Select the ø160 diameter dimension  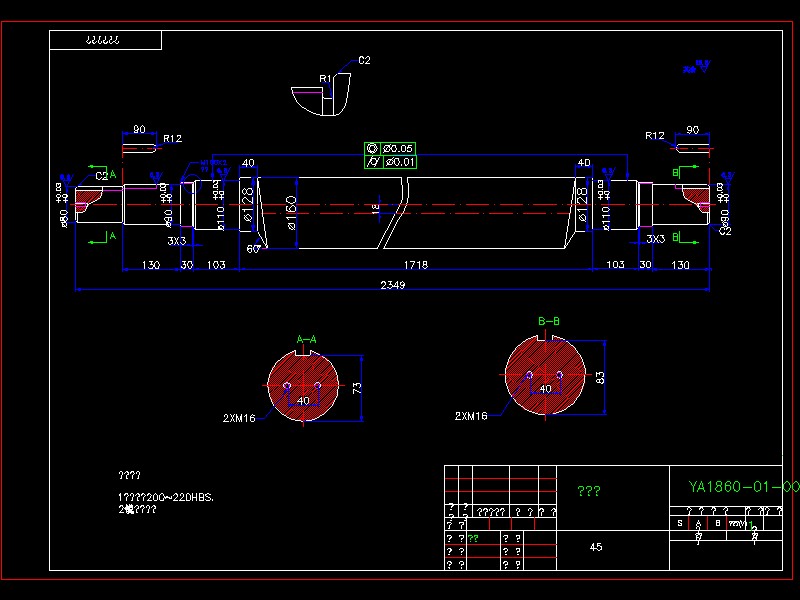(291, 213)
